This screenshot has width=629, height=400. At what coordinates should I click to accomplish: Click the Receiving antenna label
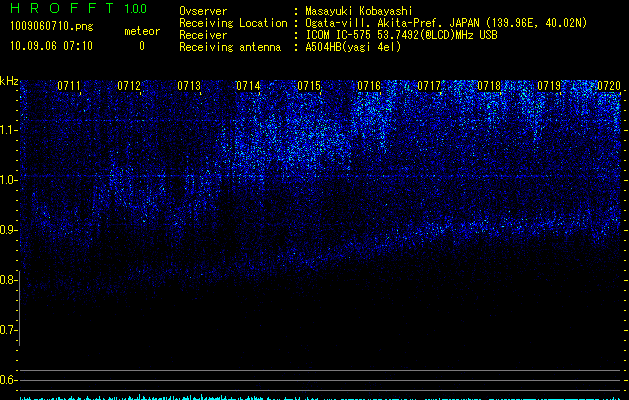(x=230, y=47)
